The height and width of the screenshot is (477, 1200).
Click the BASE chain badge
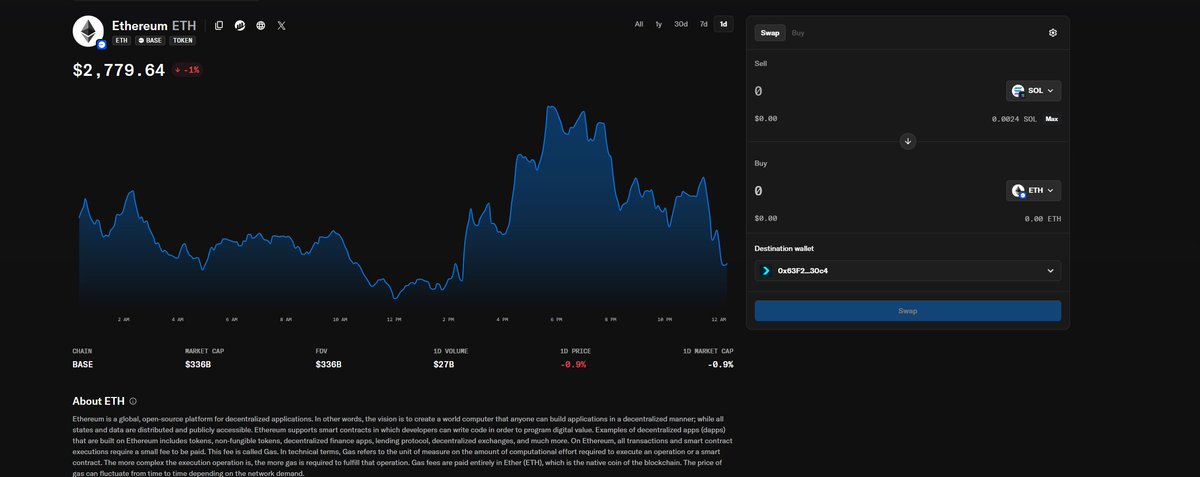pos(150,40)
